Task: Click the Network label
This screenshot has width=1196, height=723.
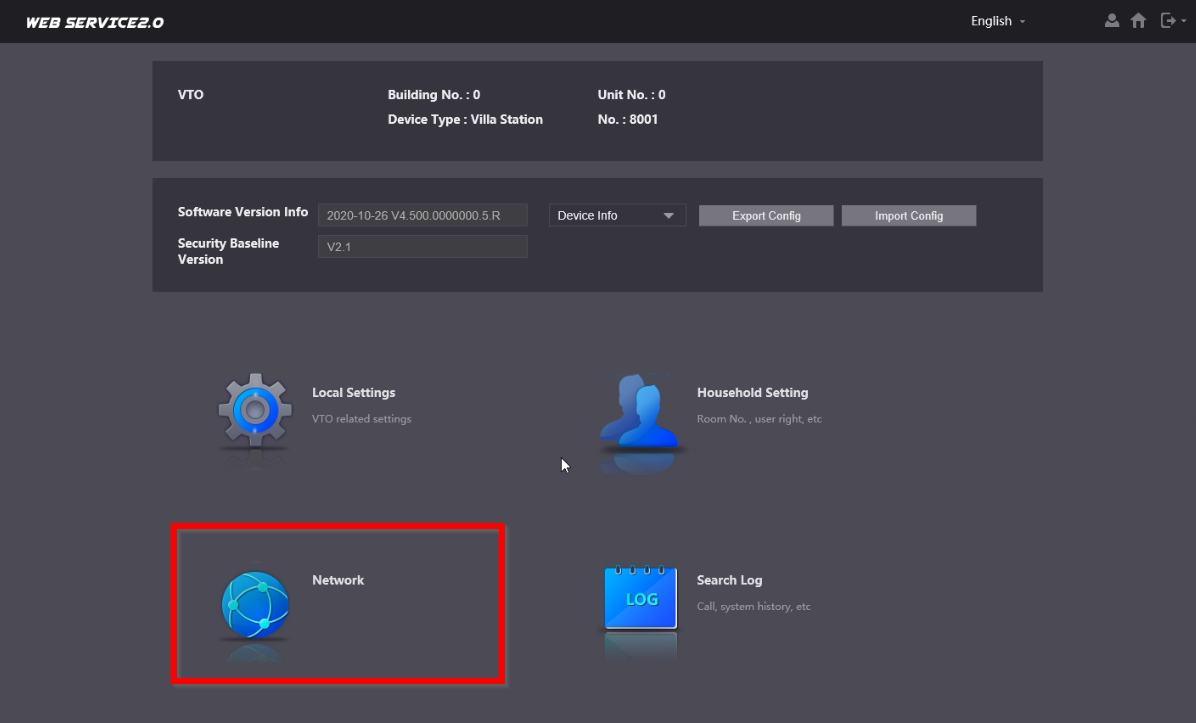Action: 338,580
